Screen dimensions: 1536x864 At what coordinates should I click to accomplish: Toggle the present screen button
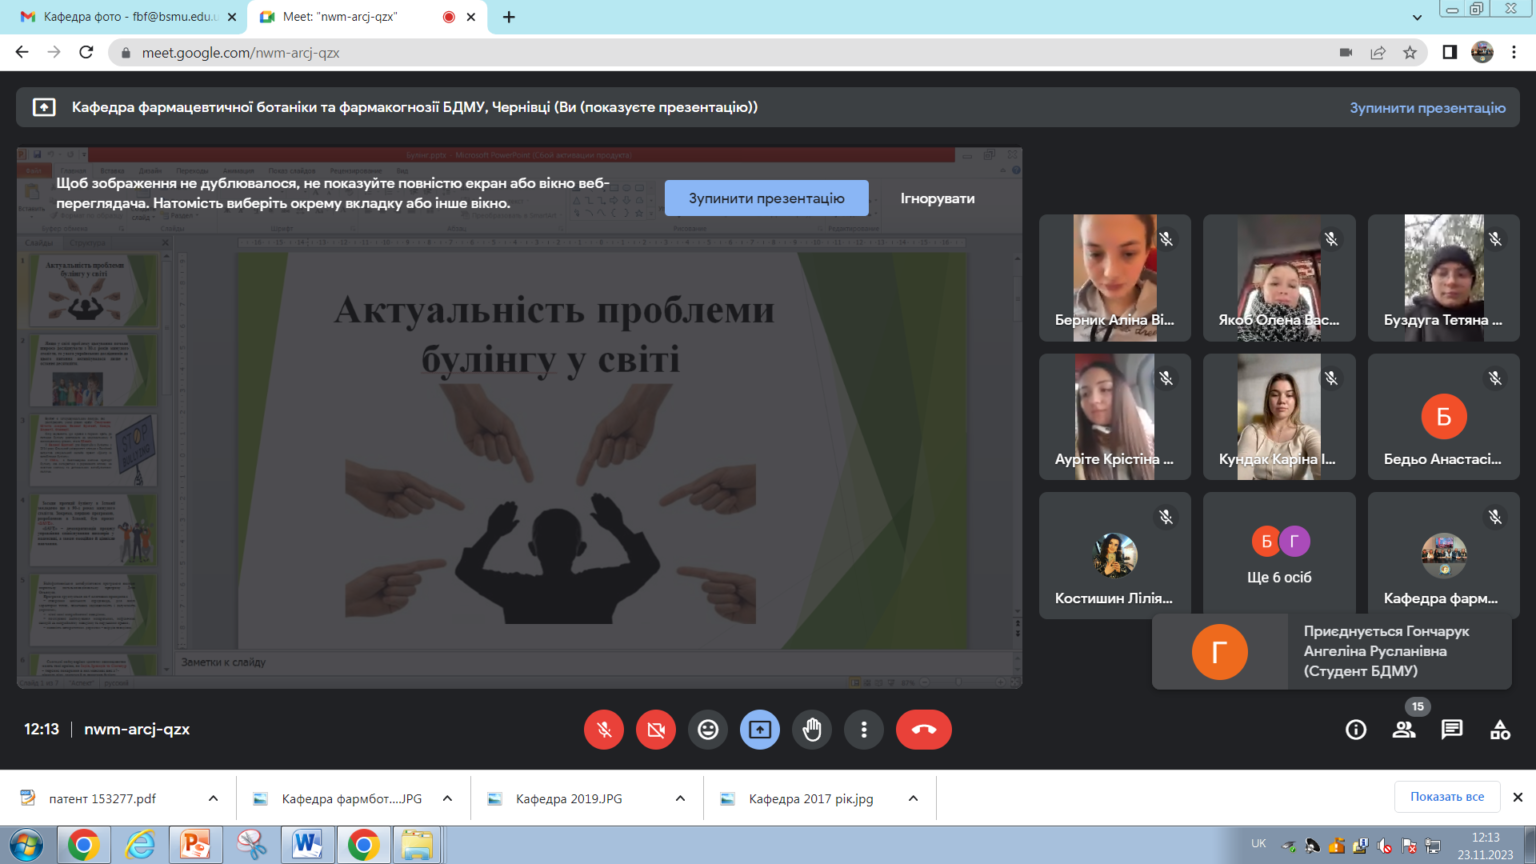[760, 730]
